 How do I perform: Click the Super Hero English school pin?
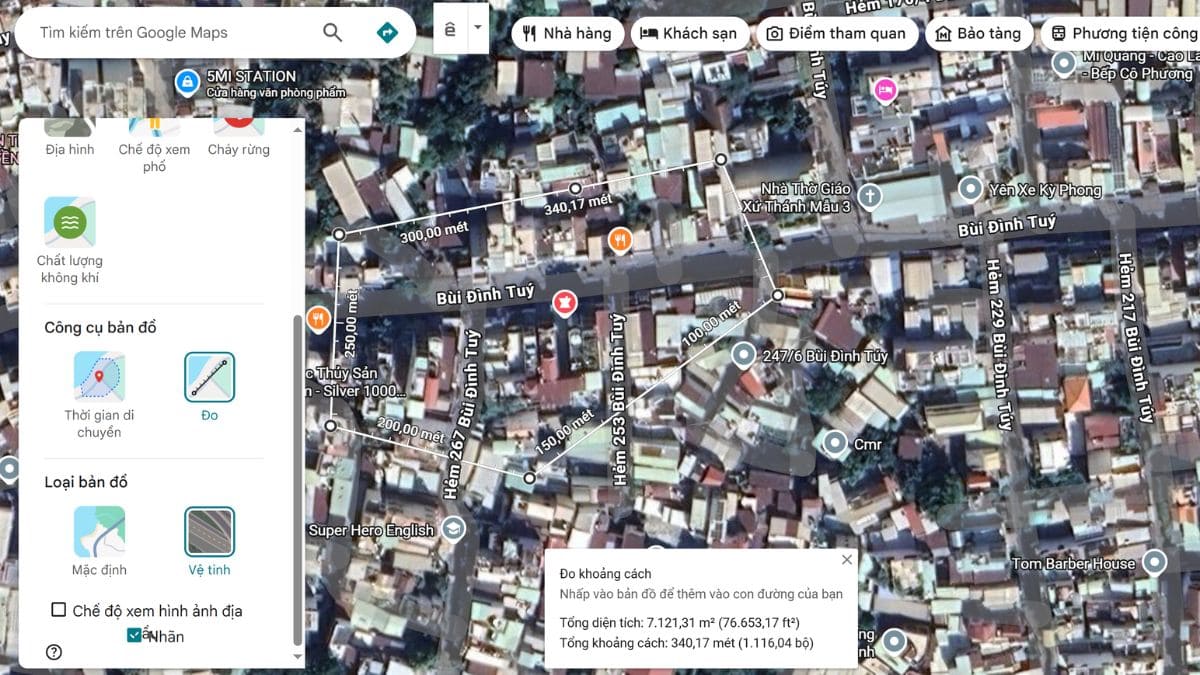[x=455, y=529]
